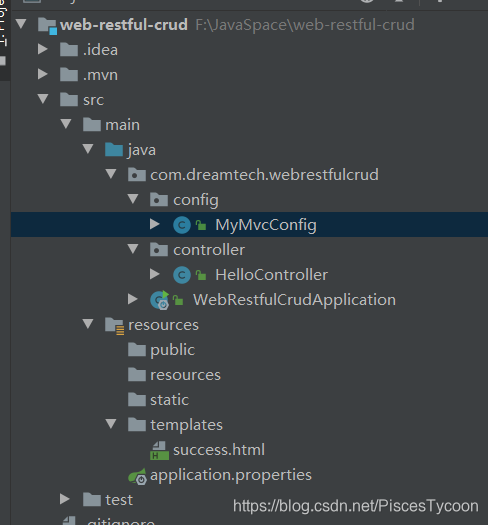
Task: Select the test folder label
Action: 119,500
